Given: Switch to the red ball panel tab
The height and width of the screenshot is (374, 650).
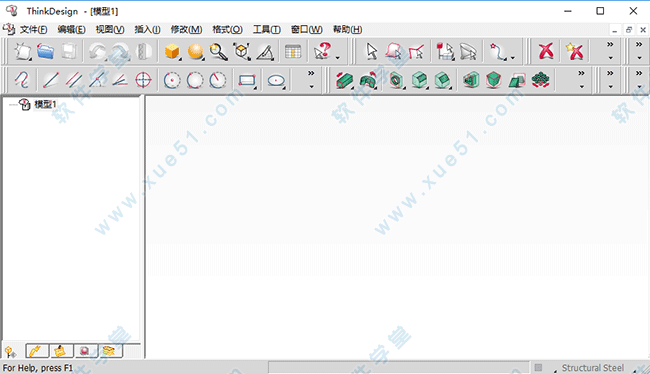Looking at the screenshot, I should [x=86, y=351].
